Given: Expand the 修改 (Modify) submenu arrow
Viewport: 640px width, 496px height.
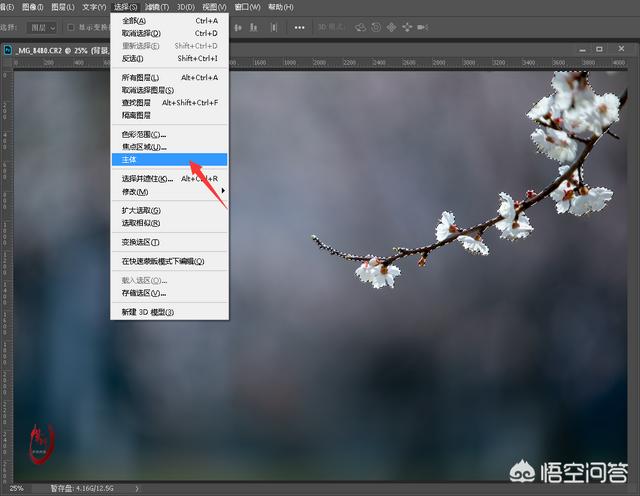Looking at the screenshot, I should click(x=222, y=191).
